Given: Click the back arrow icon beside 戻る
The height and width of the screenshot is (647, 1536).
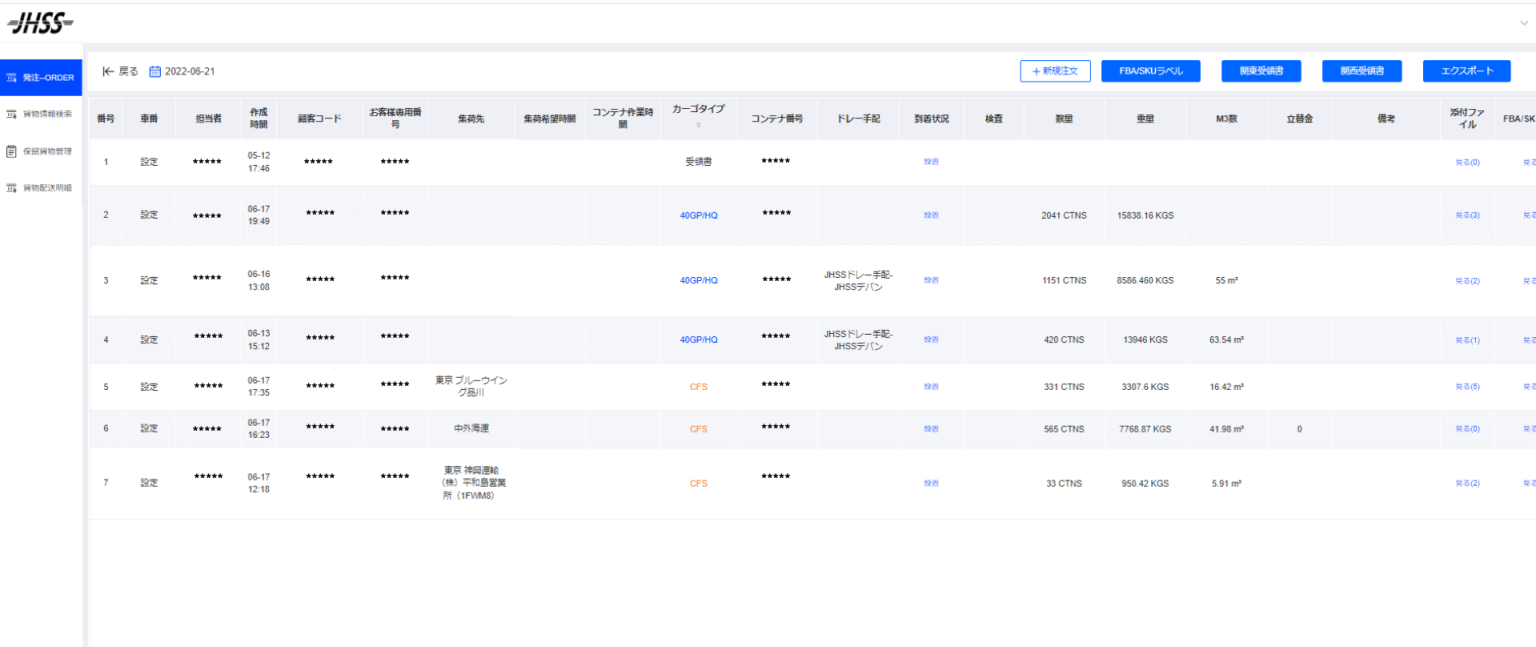Looking at the screenshot, I should pos(107,71).
